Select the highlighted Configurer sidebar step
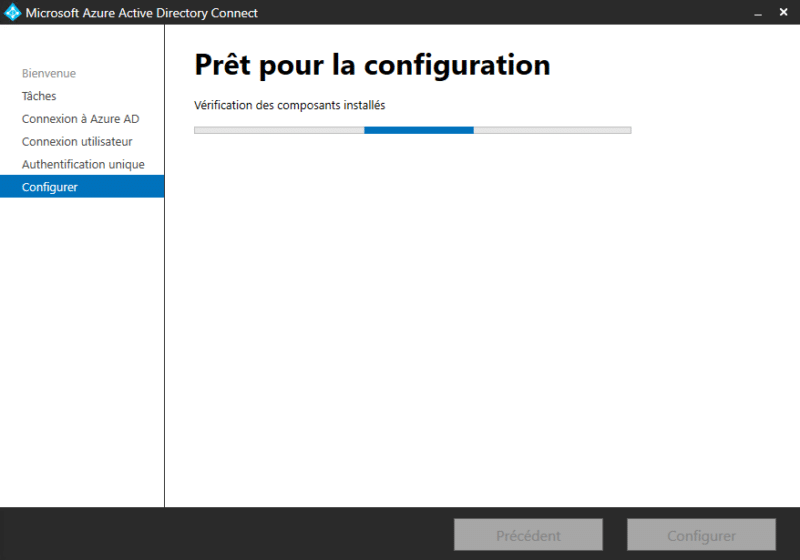Screen dimensions: 800x560 pyautogui.click(x=82, y=187)
